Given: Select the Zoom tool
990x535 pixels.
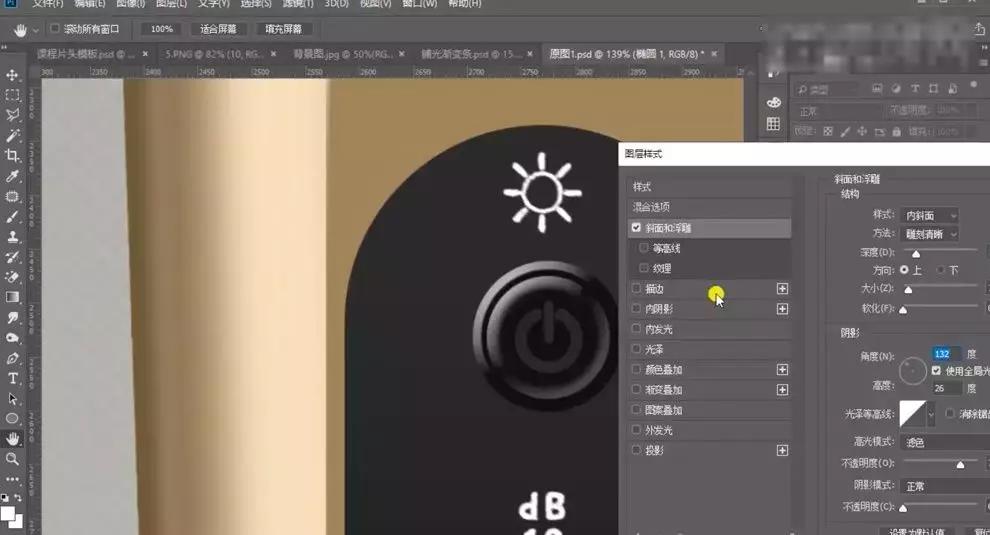Looking at the screenshot, I should 12,459.
